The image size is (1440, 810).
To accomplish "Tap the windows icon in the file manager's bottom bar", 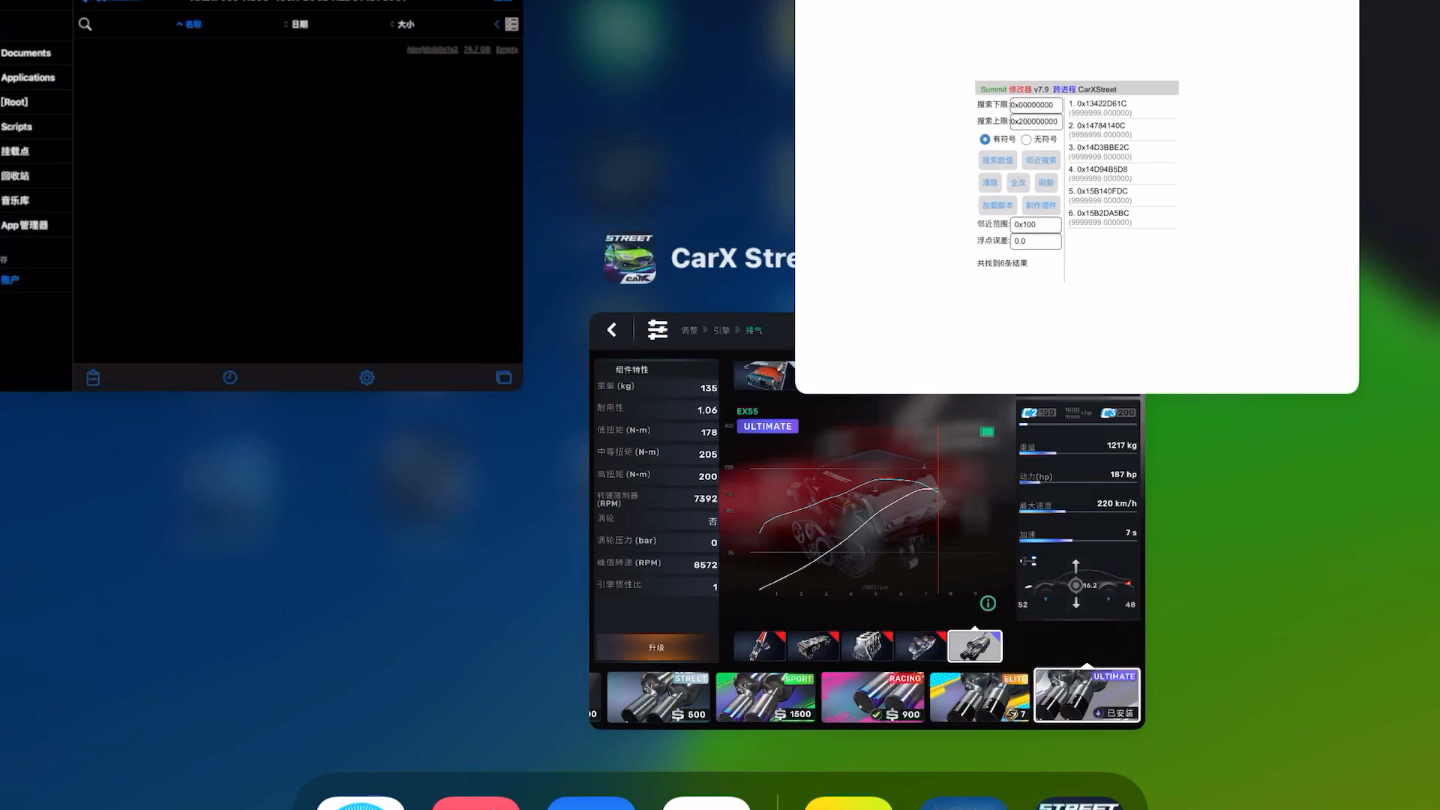I will point(504,378).
